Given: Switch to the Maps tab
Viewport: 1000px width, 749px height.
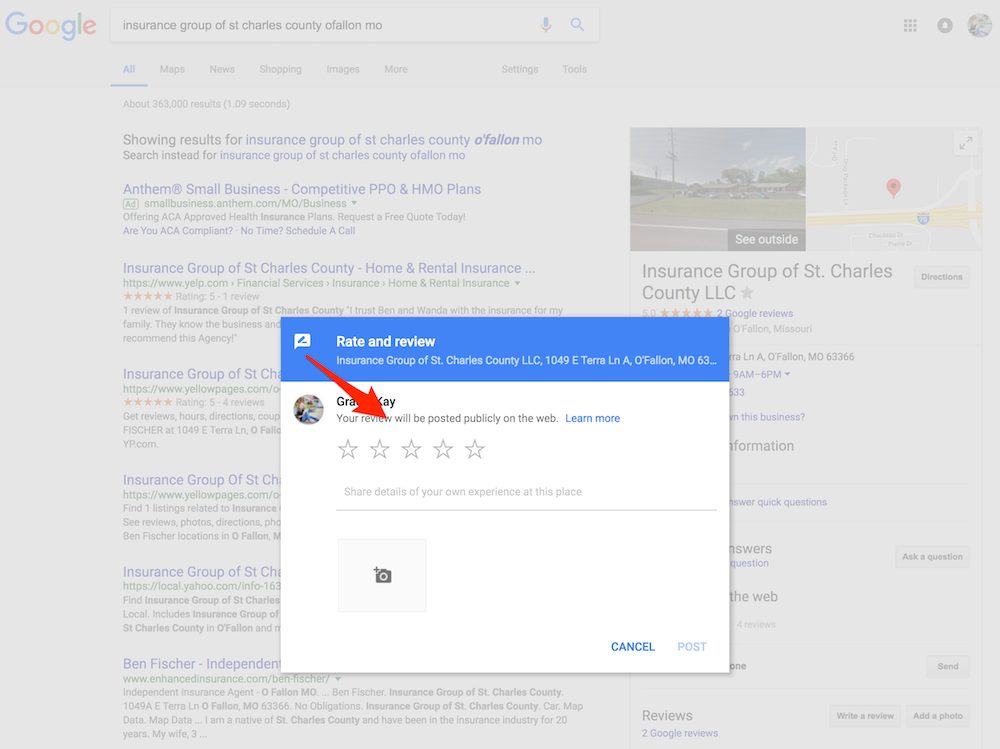Looking at the screenshot, I should point(172,69).
